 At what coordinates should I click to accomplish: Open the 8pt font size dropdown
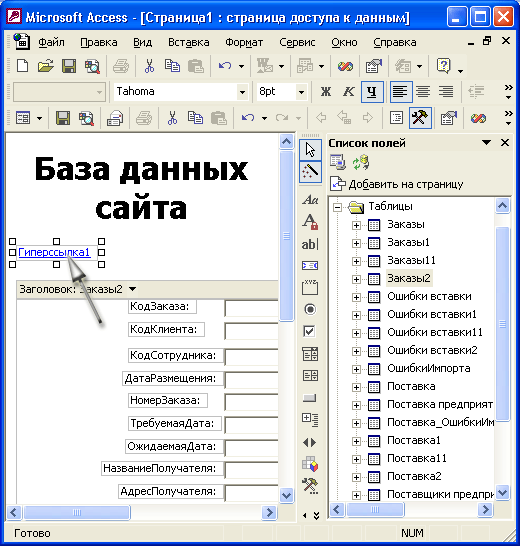point(301,92)
